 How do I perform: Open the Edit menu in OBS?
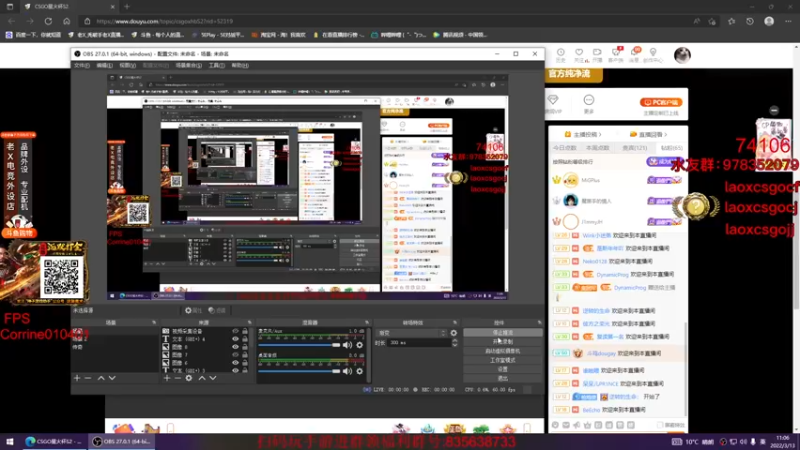click(x=104, y=65)
